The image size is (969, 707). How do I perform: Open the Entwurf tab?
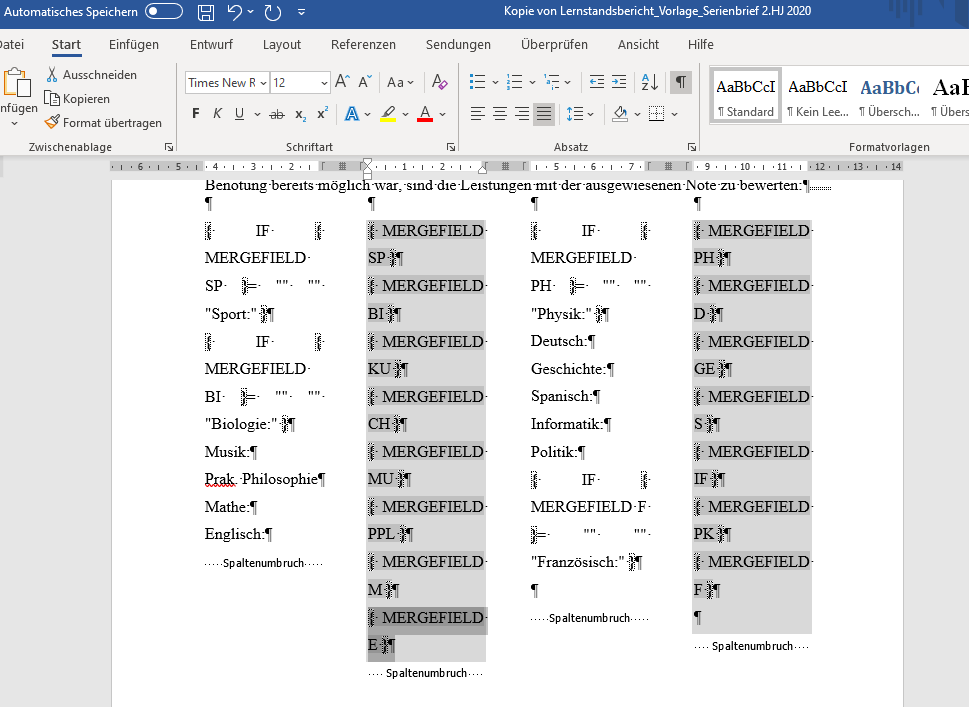click(211, 44)
